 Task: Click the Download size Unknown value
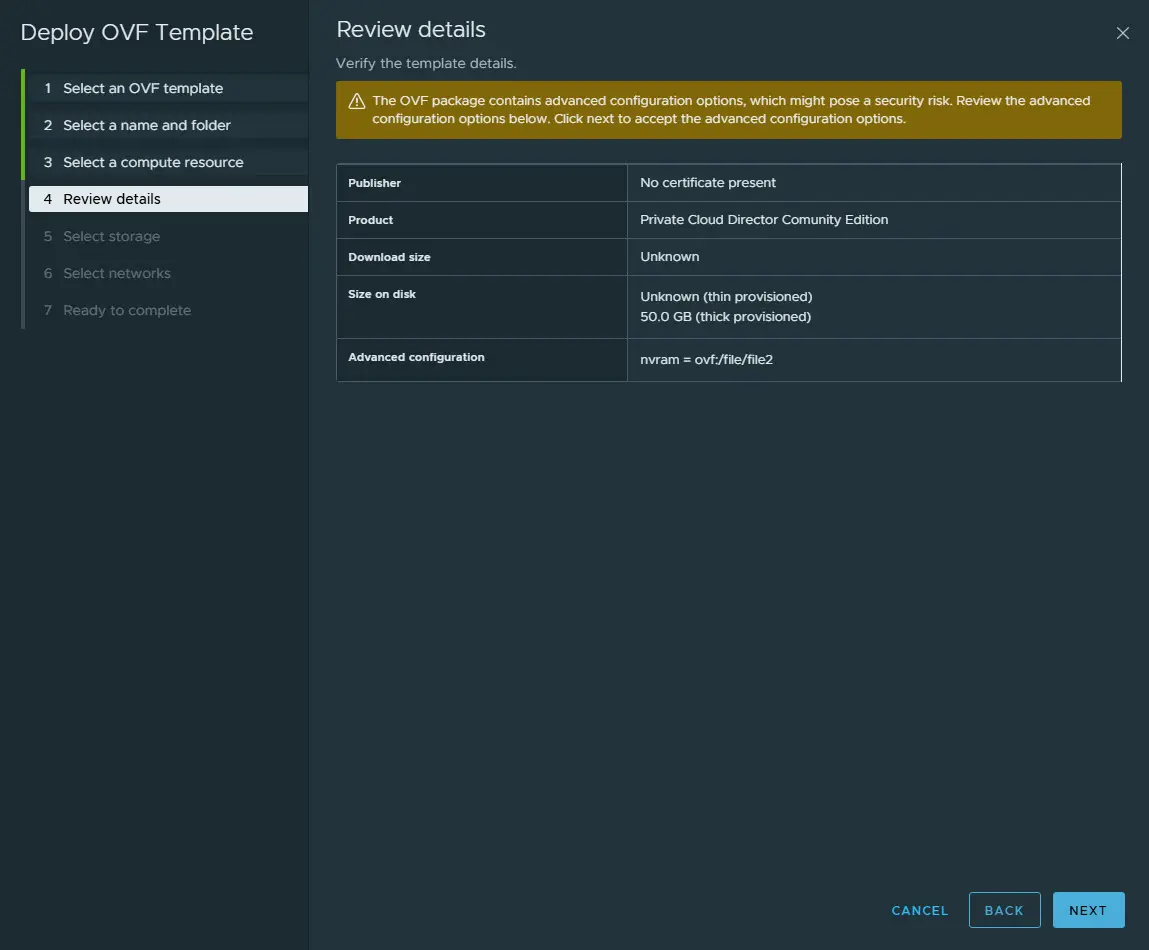coord(670,257)
